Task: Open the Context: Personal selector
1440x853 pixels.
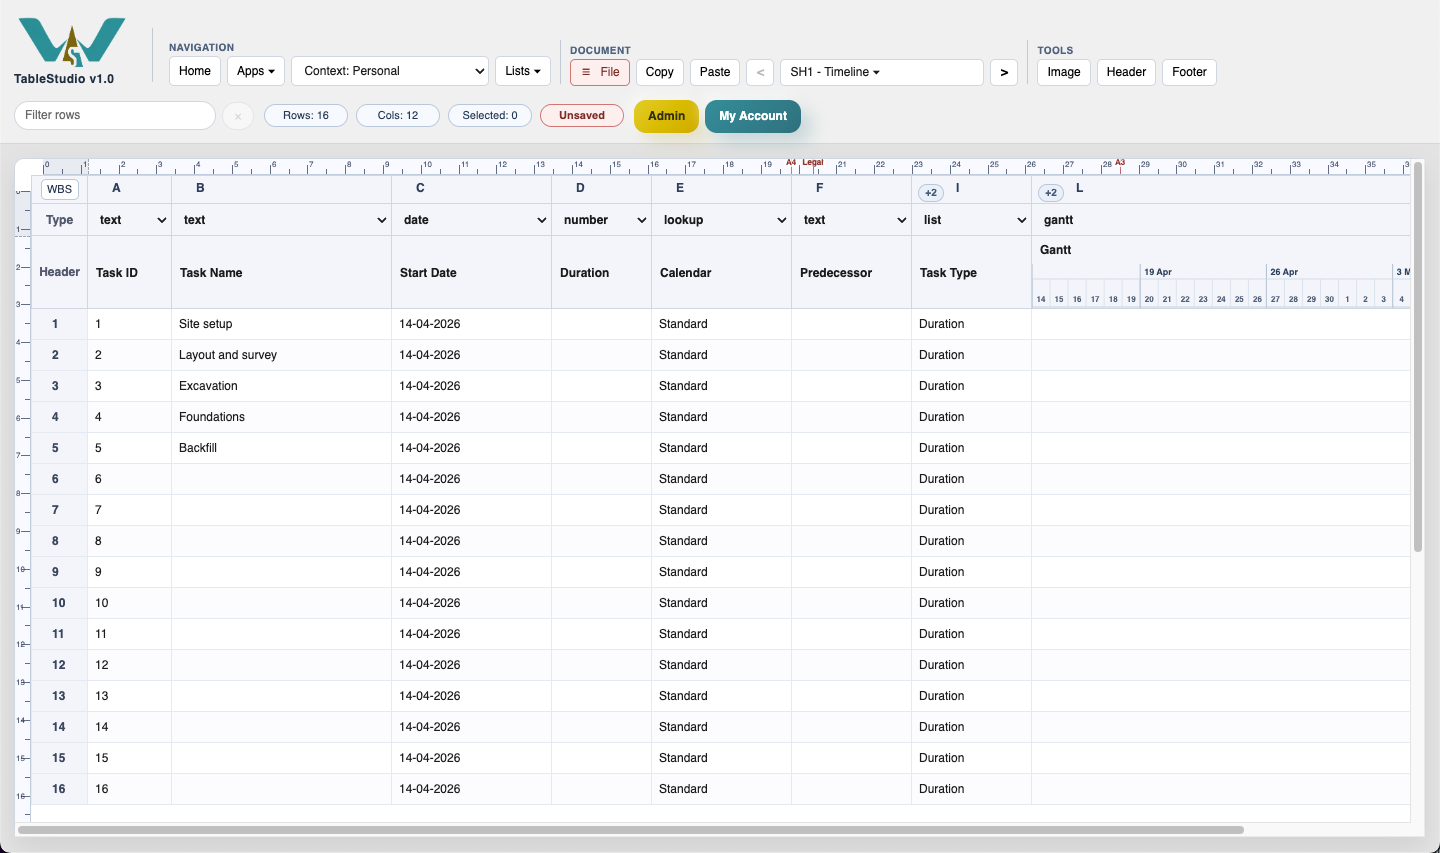Action: point(390,71)
